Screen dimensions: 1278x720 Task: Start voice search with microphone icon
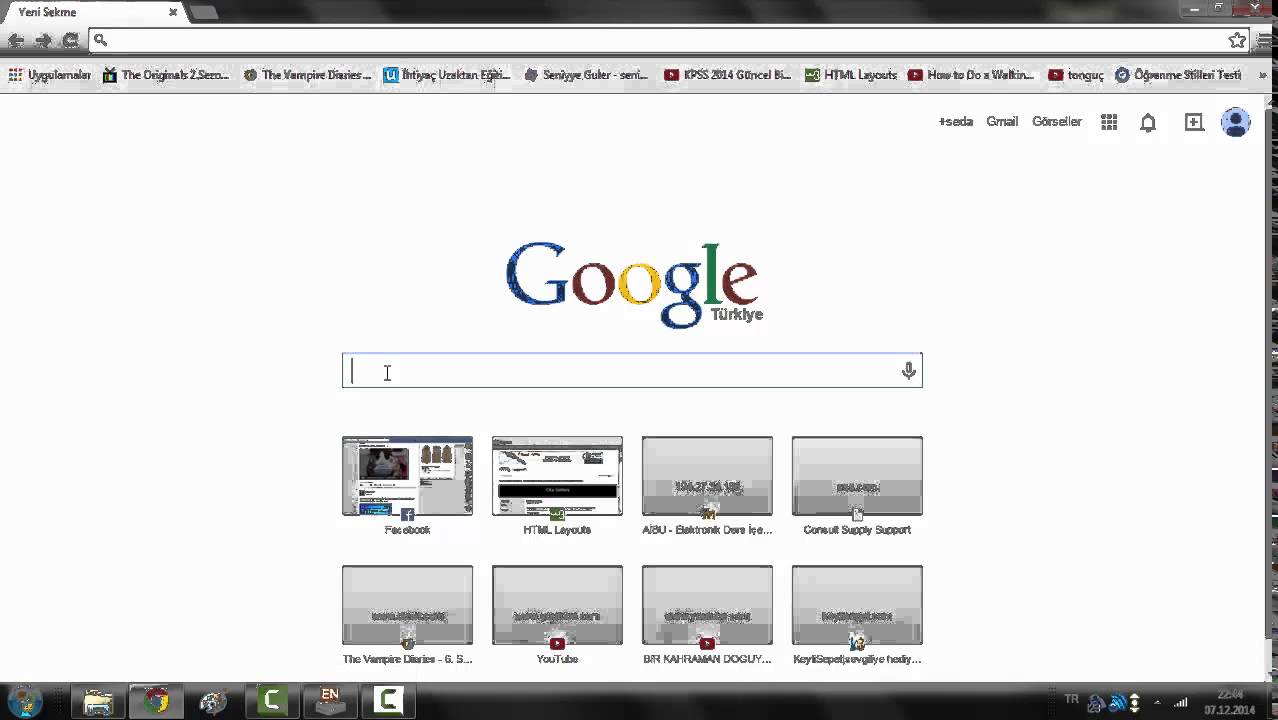[x=908, y=370]
